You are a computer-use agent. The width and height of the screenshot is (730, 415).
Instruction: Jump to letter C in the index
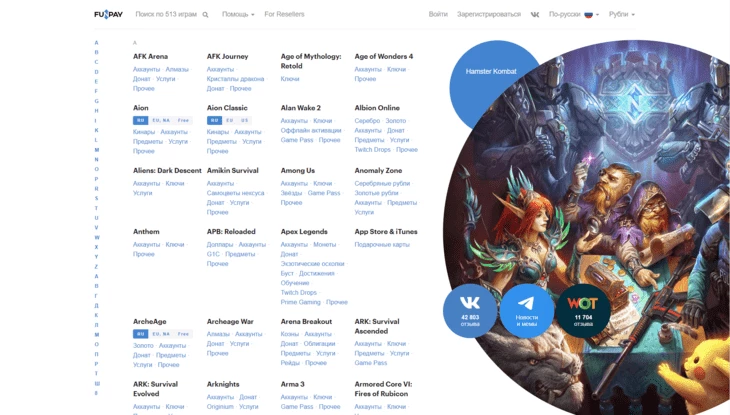tap(96, 62)
